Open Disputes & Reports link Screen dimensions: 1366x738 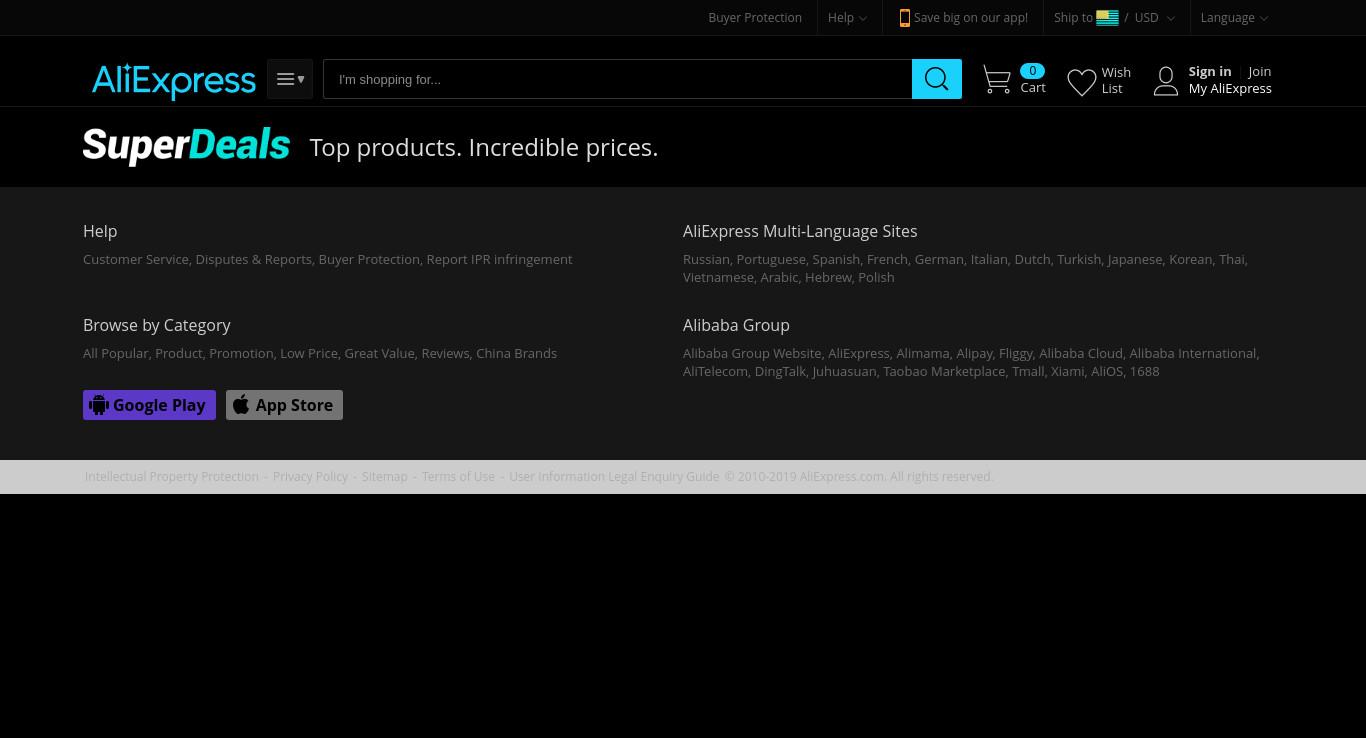click(253, 259)
